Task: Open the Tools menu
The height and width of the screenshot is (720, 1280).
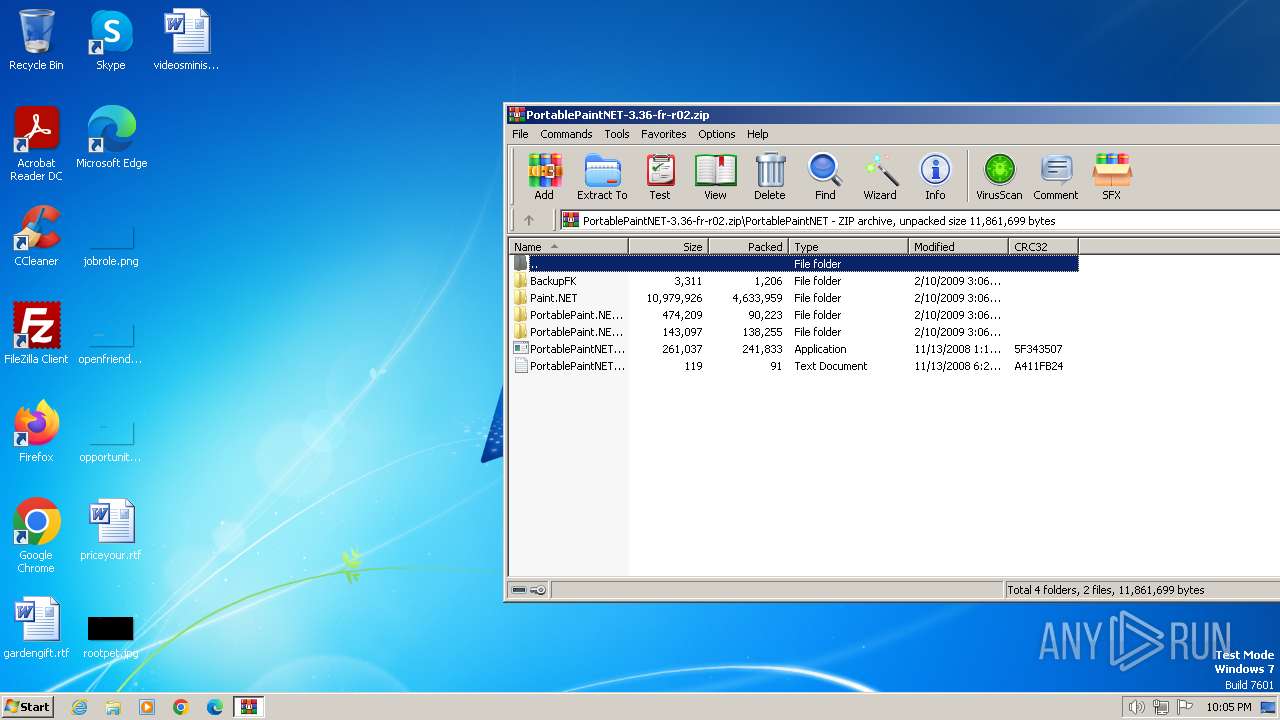Action: (x=617, y=134)
